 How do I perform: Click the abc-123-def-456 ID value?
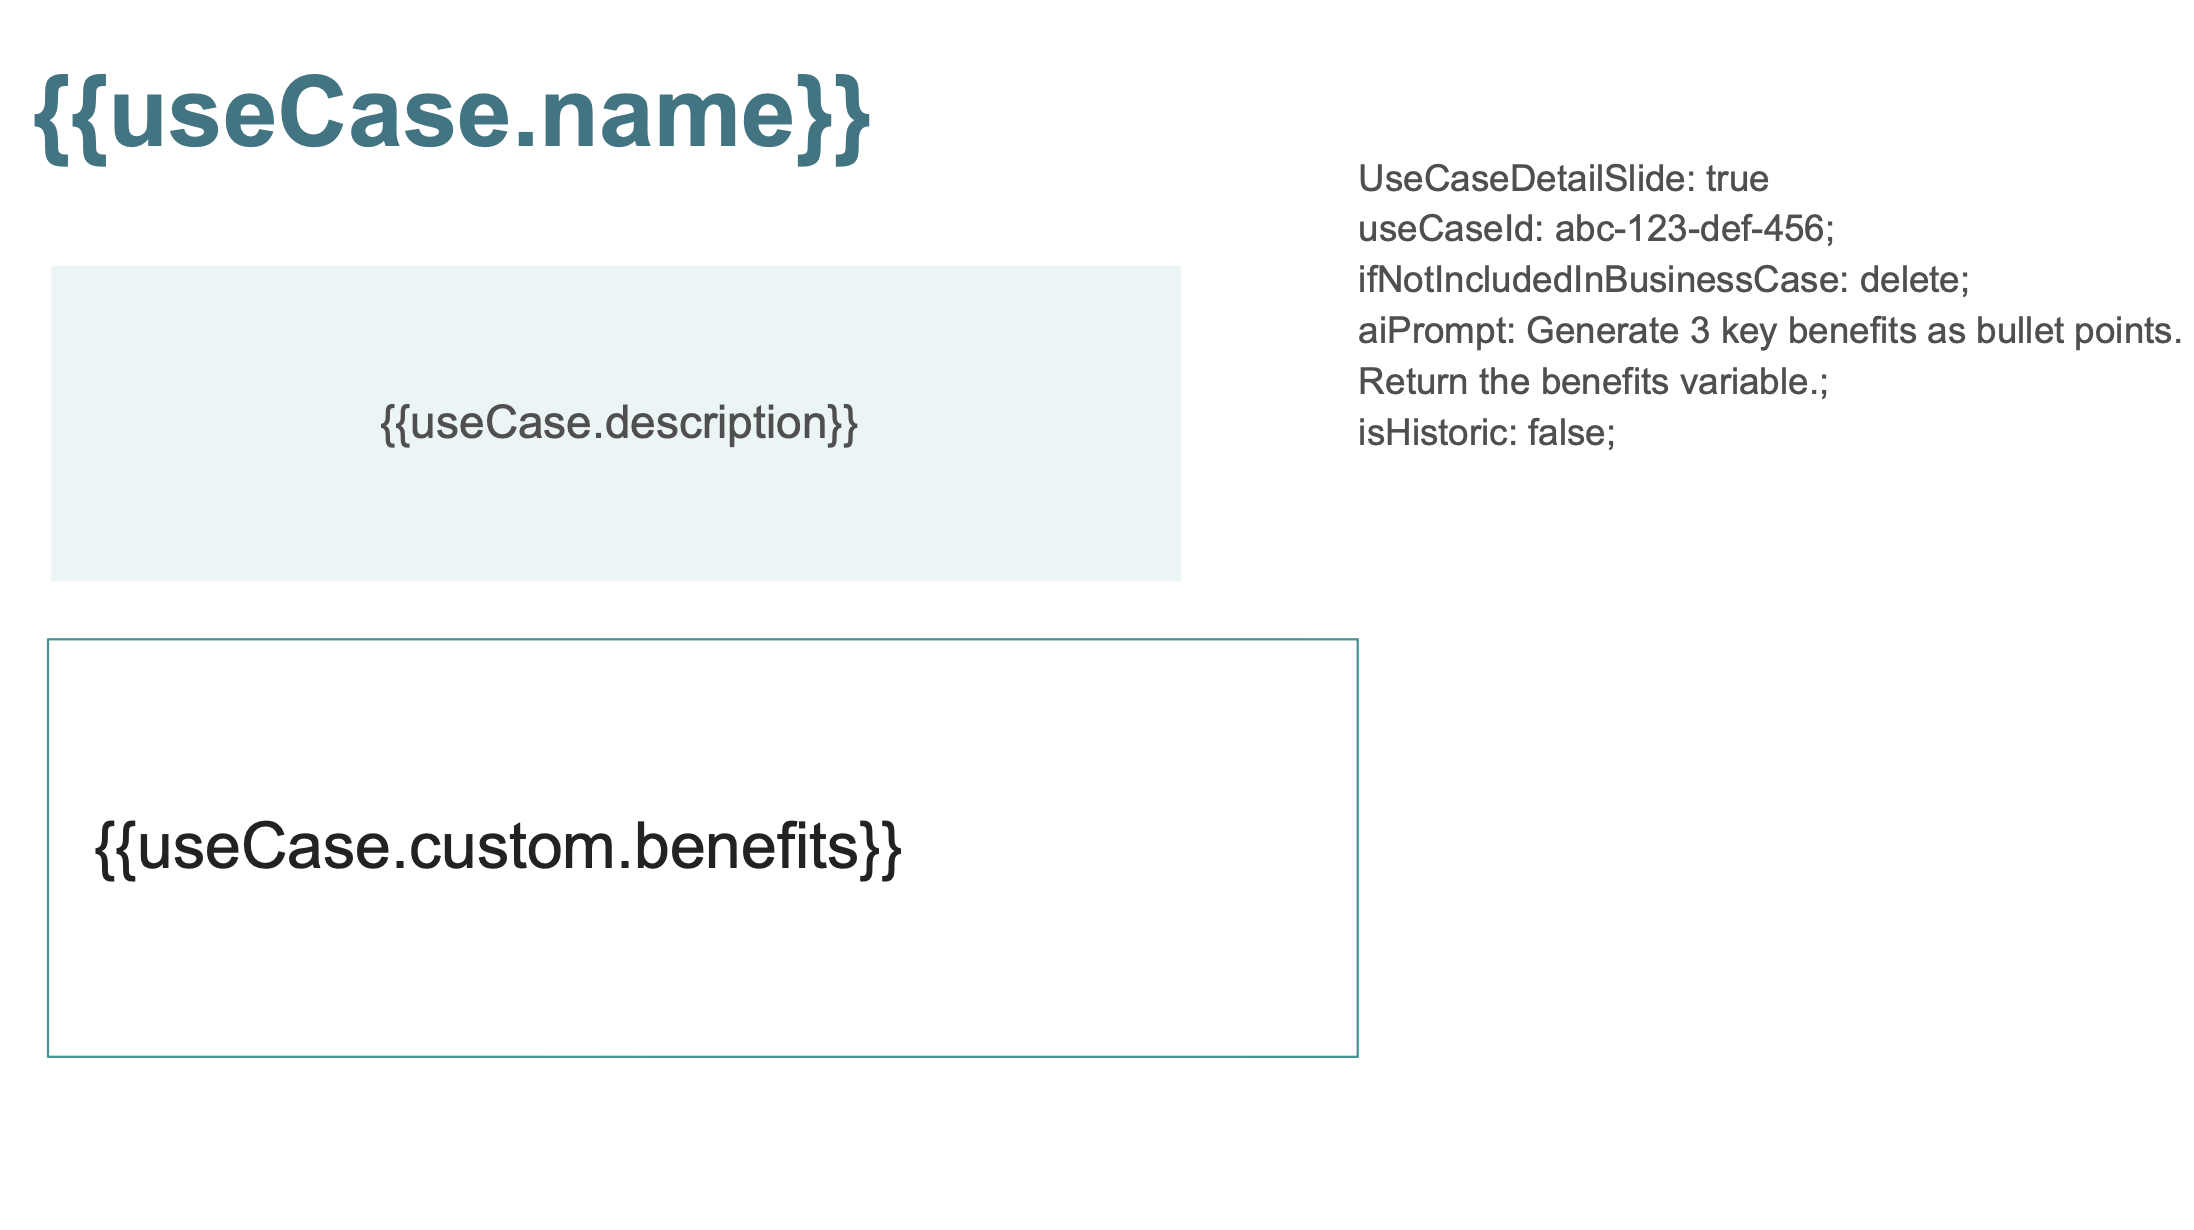click(x=1690, y=229)
